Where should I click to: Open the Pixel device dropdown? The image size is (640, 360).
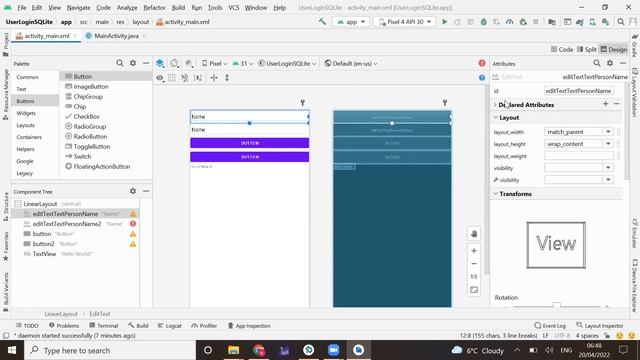214,63
